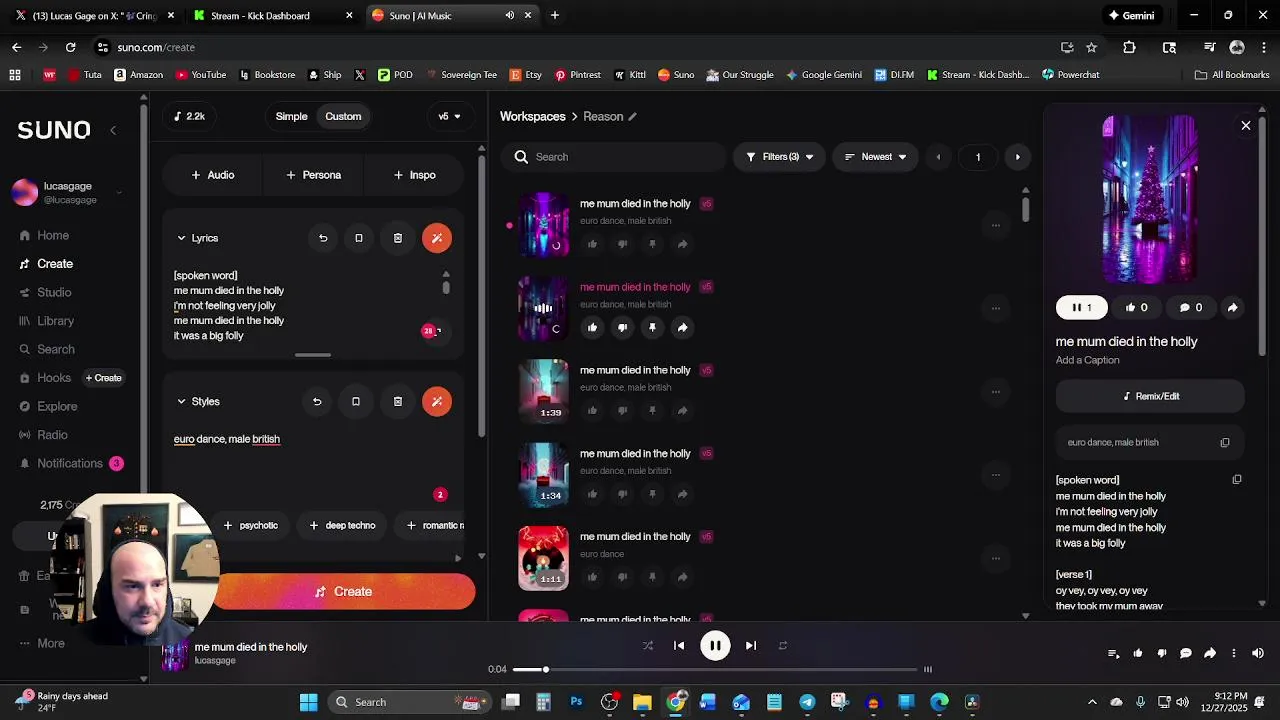This screenshot has width=1280, height=720.
Task: Open comments in the details panel
Action: [1190, 307]
